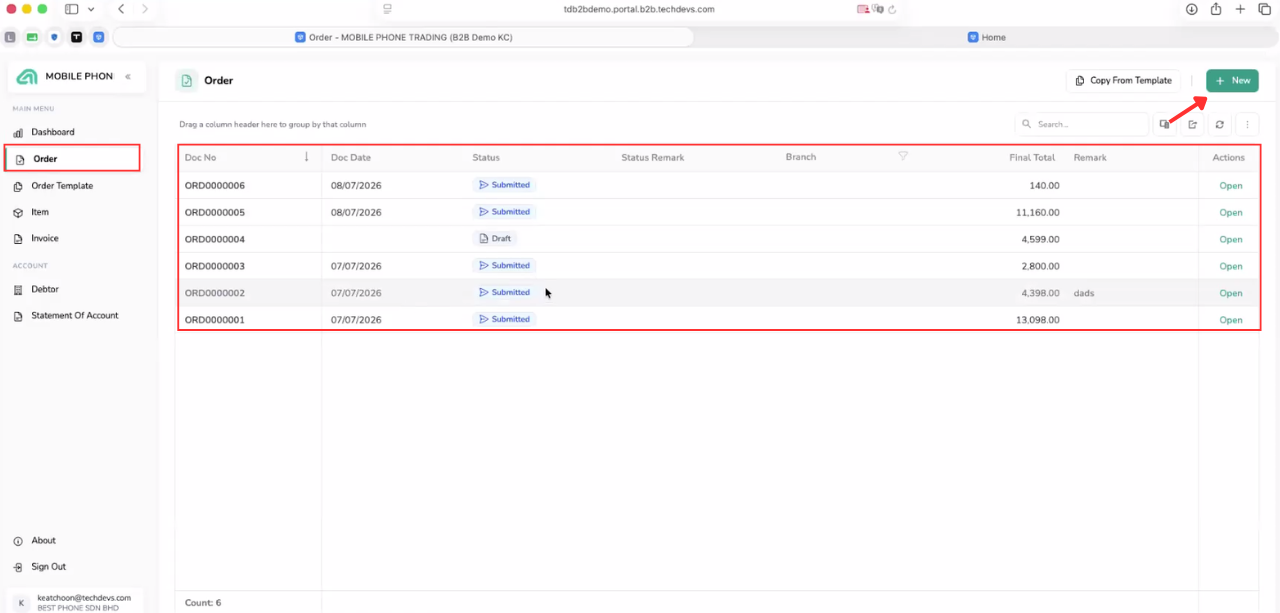This screenshot has width=1280, height=613.
Task: Click the Doc Date column header
Action: coord(351,158)
